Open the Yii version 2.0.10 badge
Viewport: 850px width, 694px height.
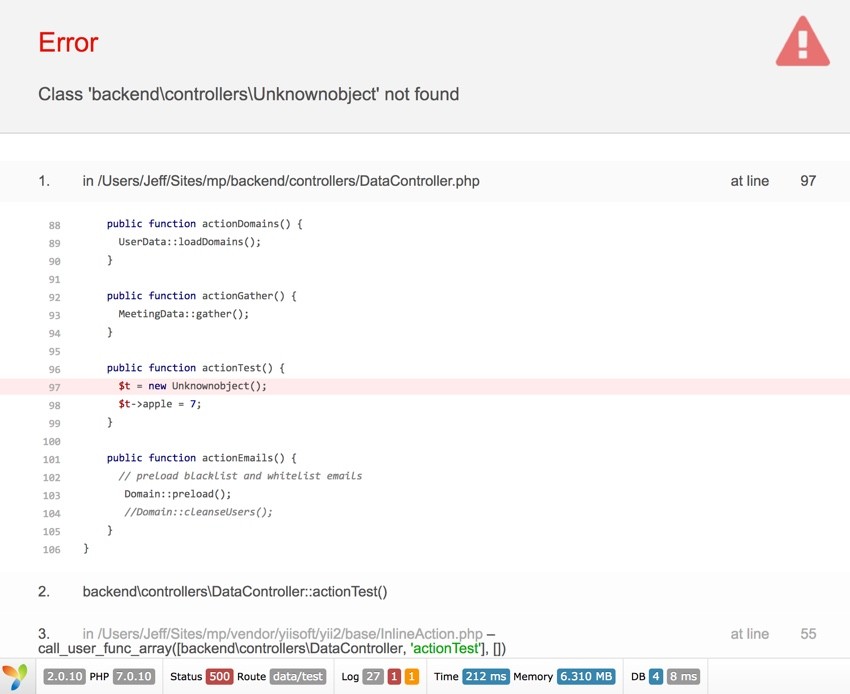pos(65,676)
